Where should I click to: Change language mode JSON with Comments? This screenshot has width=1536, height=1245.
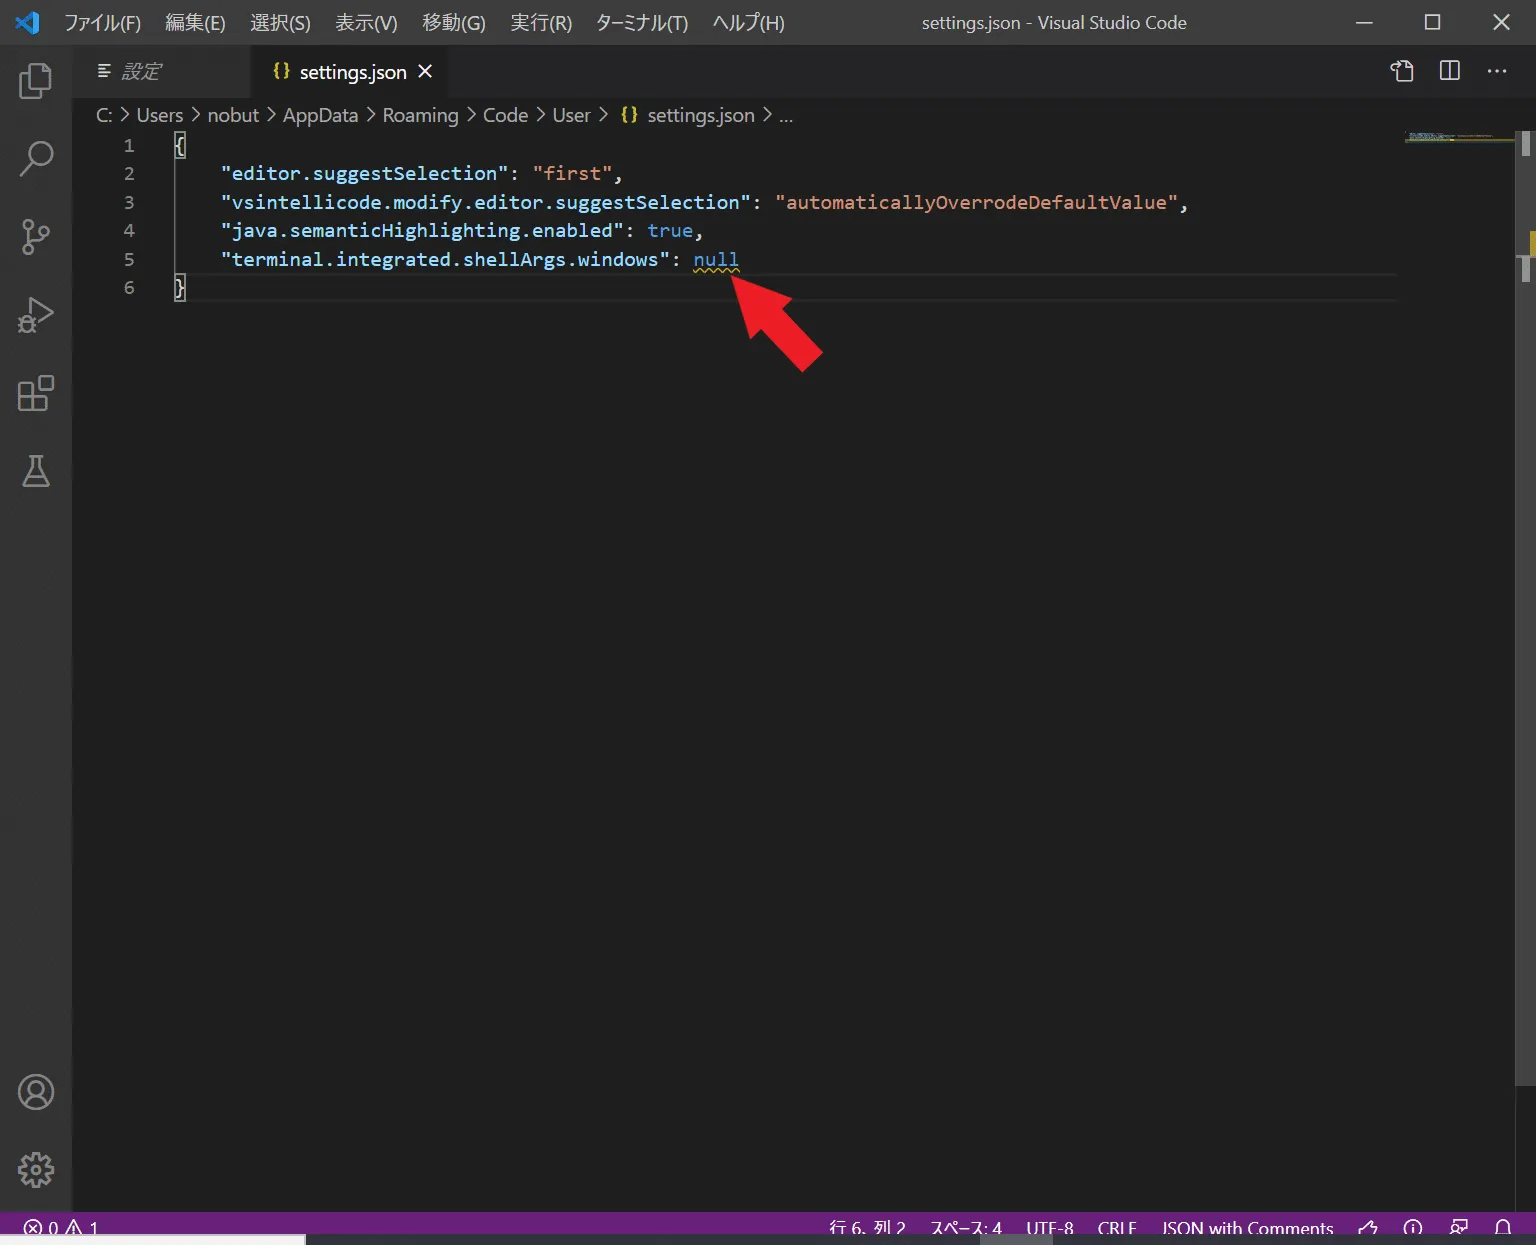1247,1228
